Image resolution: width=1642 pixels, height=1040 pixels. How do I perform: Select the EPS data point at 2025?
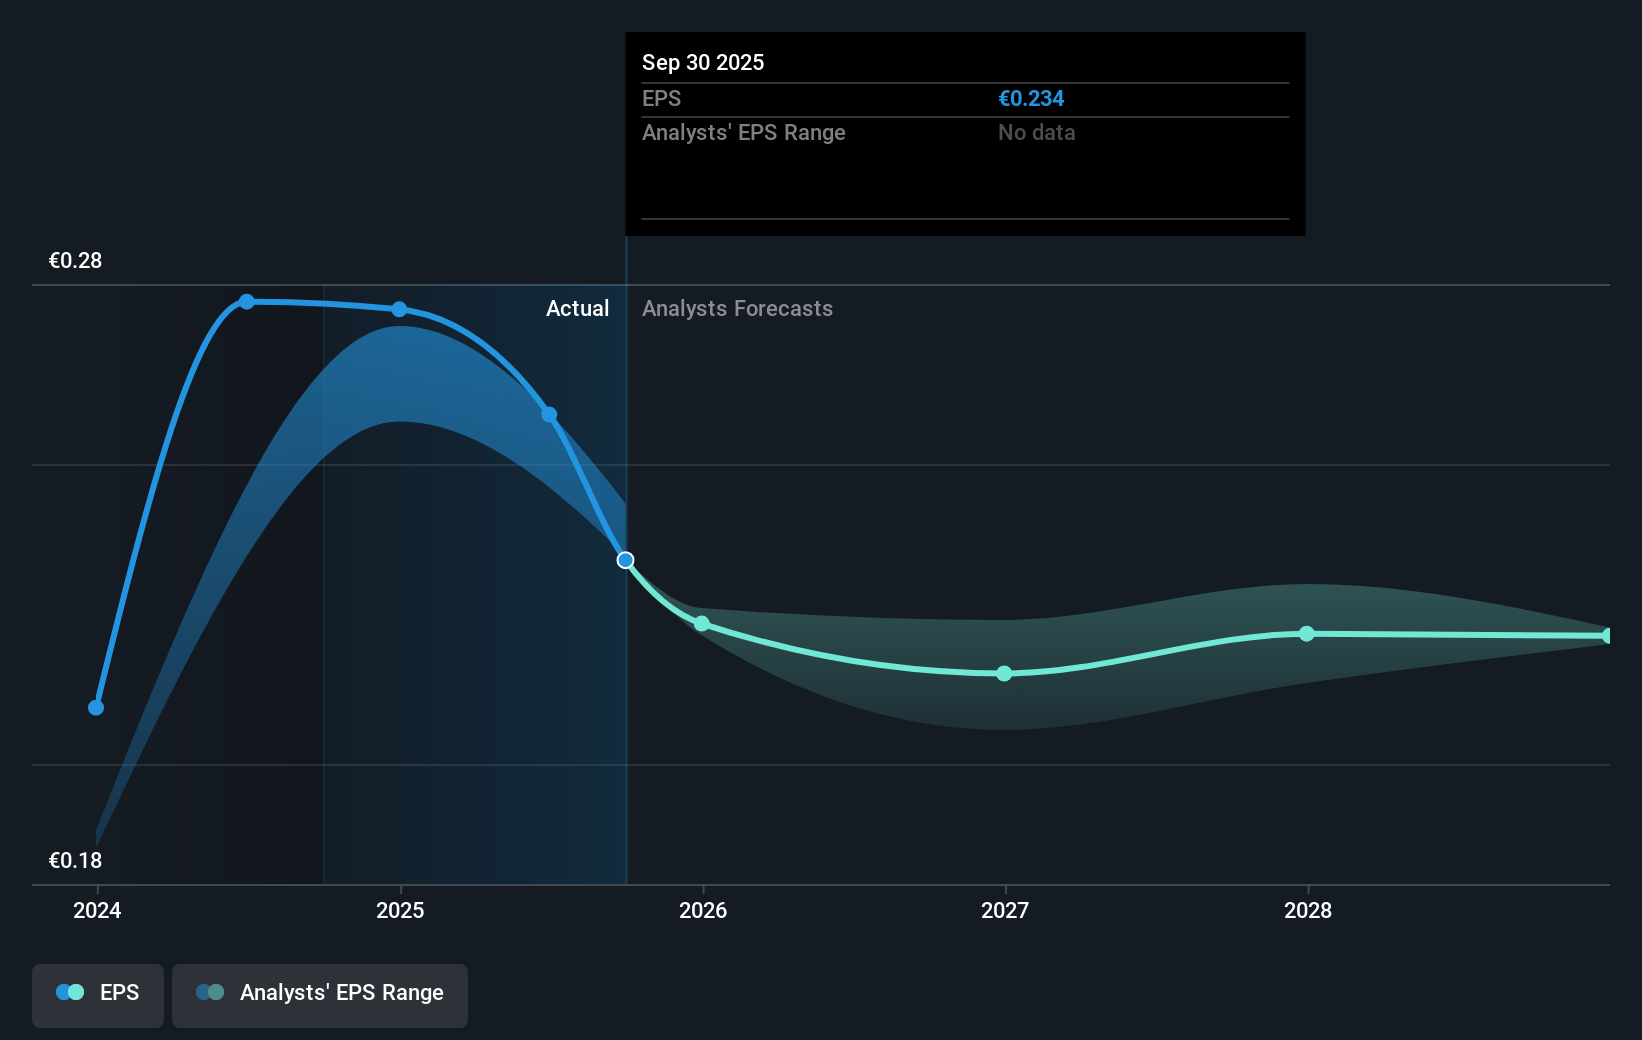point(399,310)
